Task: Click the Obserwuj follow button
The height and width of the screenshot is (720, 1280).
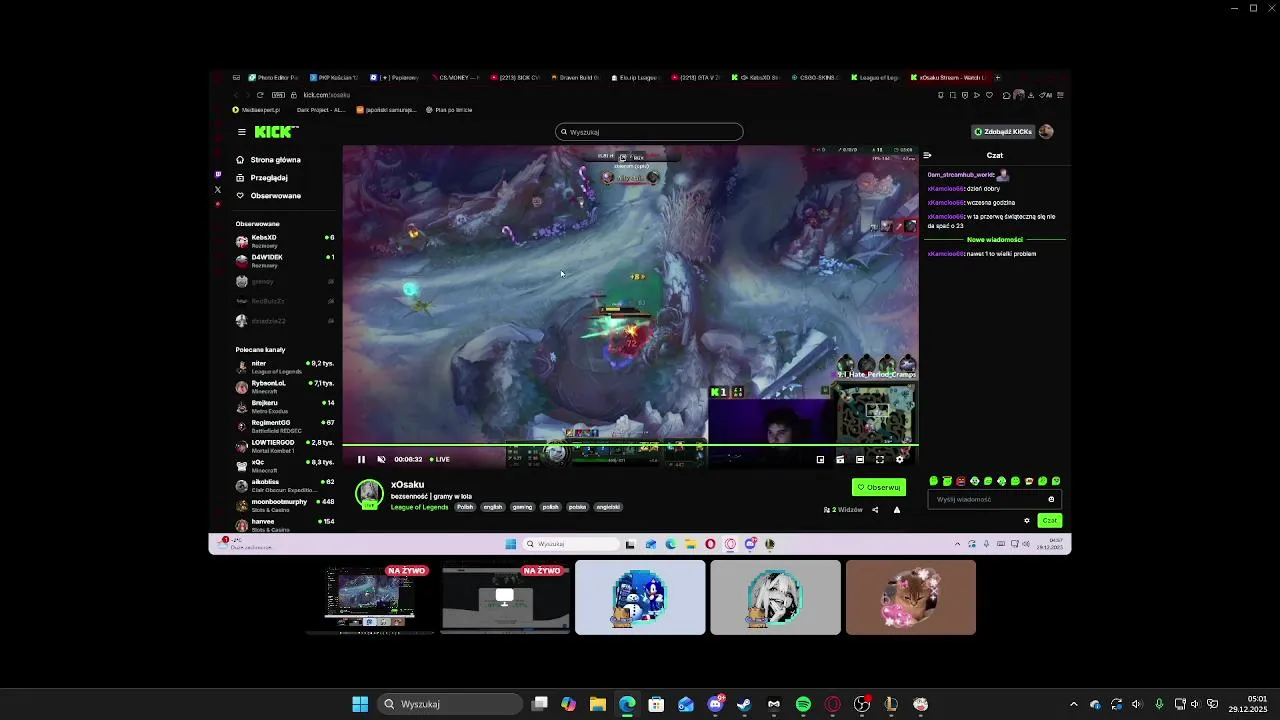Action: coord(878,487)
